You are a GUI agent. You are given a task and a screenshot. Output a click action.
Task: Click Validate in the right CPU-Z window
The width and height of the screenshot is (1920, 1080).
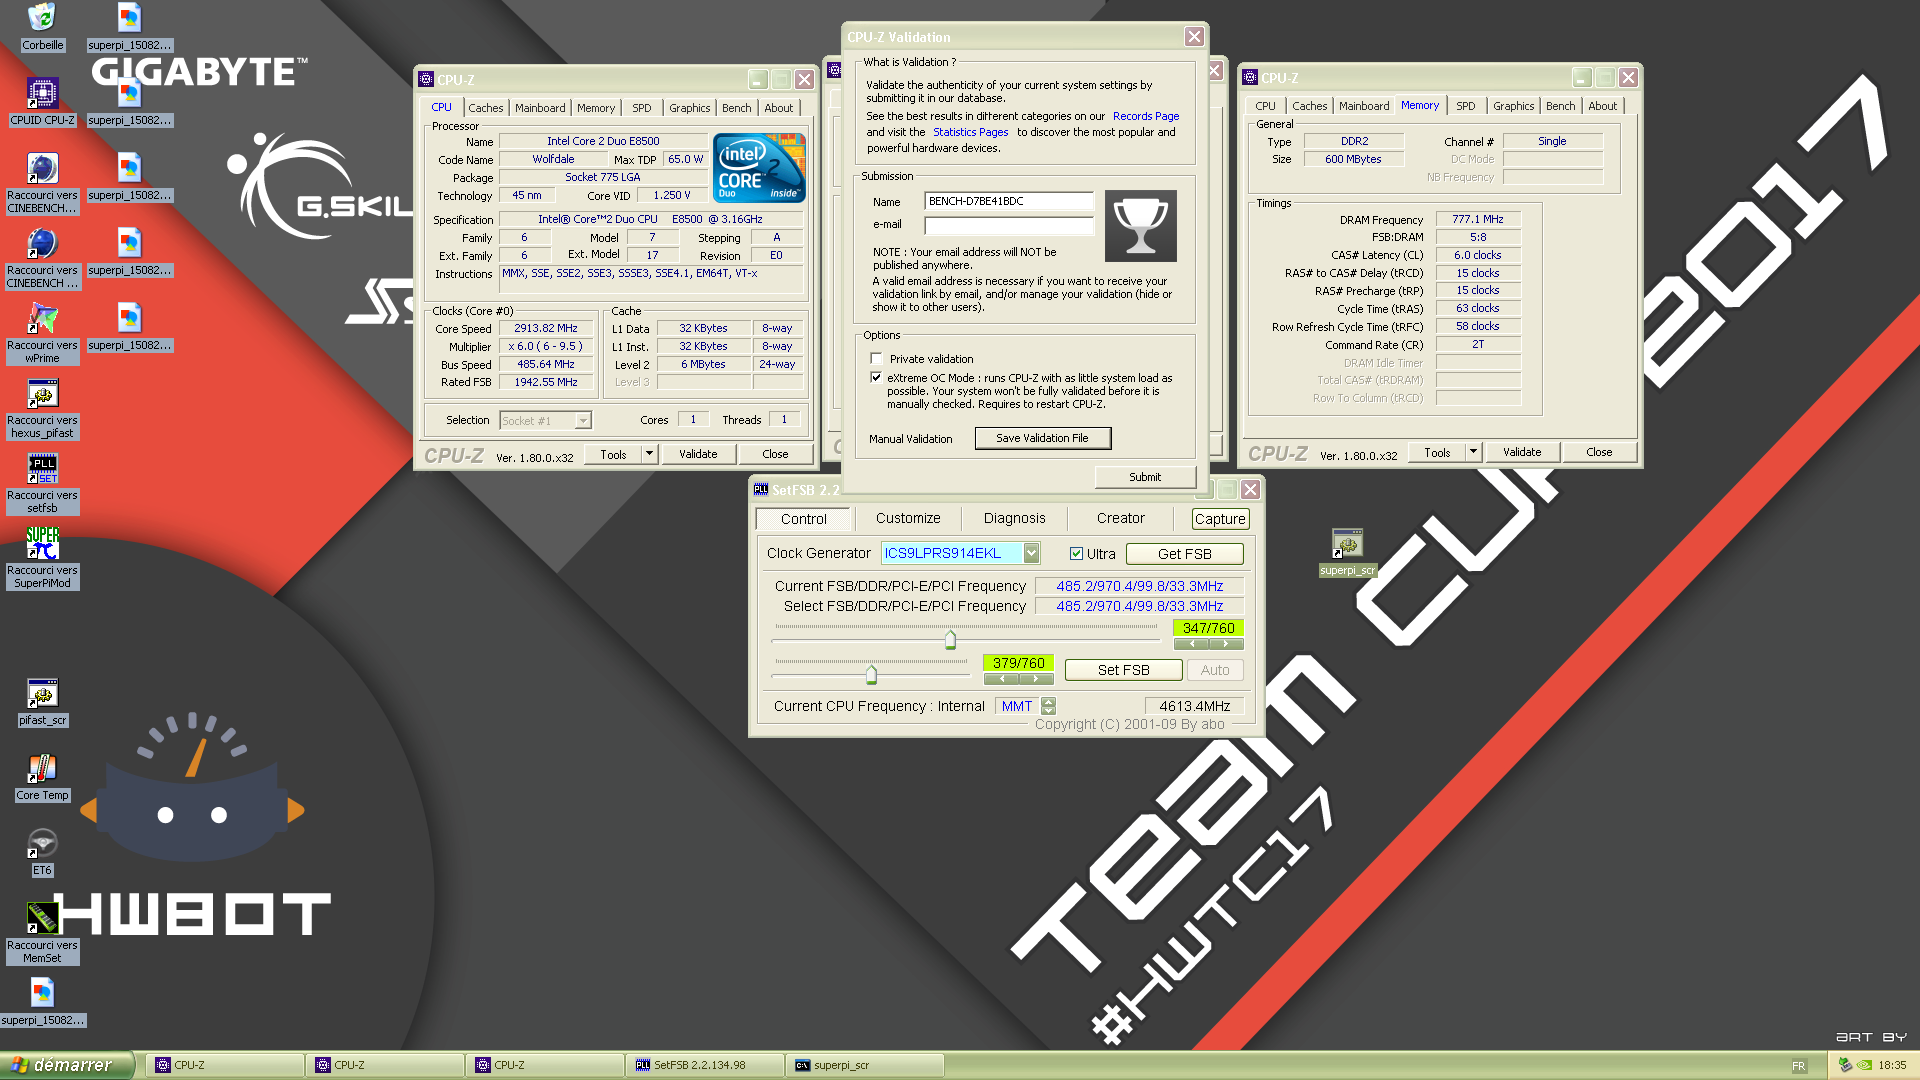pyautogui.click(x=1522, y=452)
